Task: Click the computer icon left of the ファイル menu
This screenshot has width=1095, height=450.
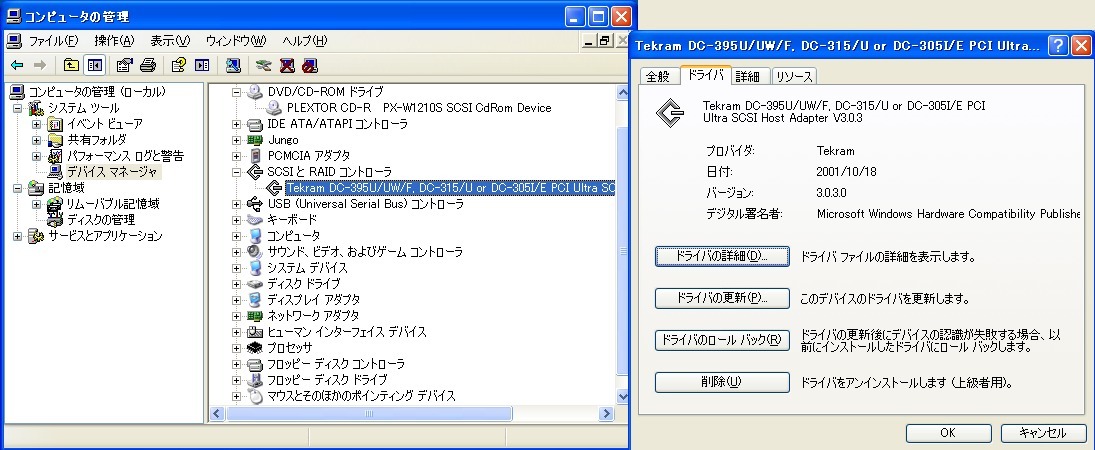Action: (14, 41)
